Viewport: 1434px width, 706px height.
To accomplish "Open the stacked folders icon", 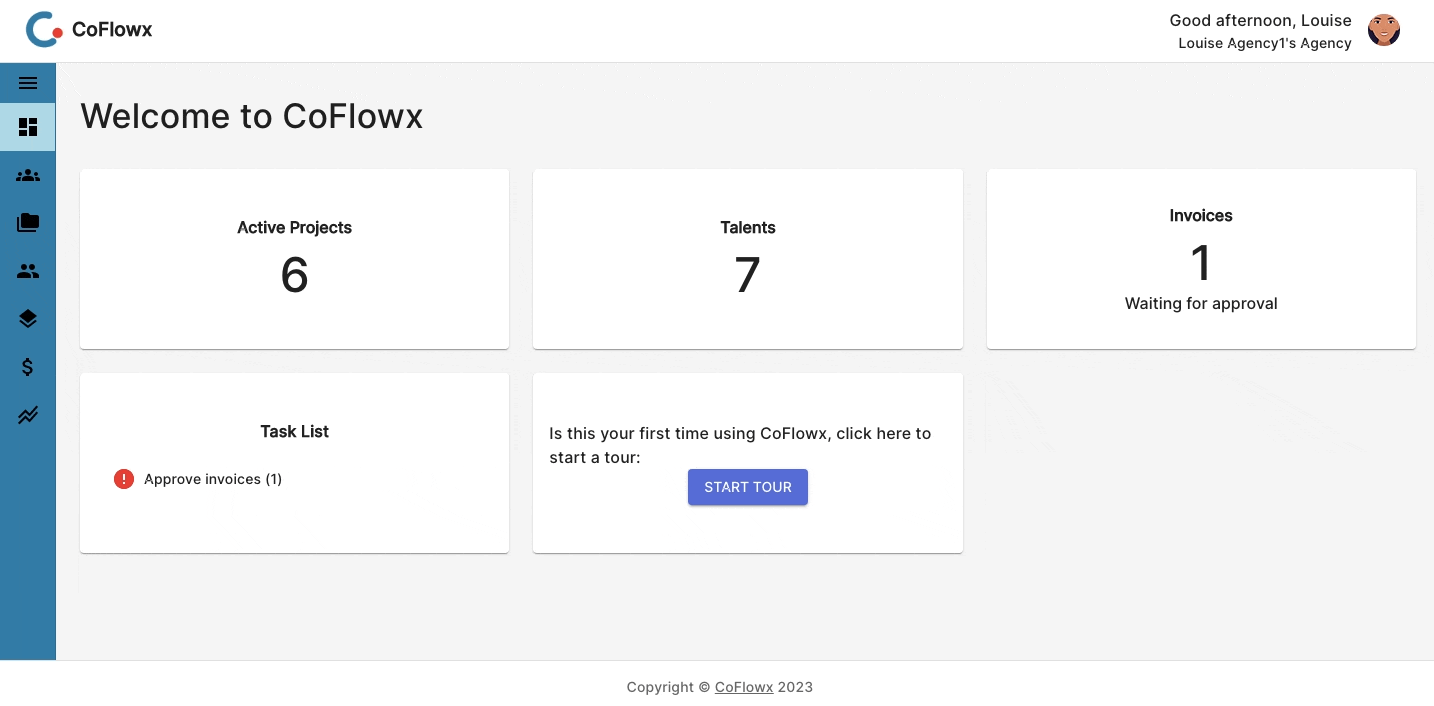I will pyautogui.click(x=28, y=223).
